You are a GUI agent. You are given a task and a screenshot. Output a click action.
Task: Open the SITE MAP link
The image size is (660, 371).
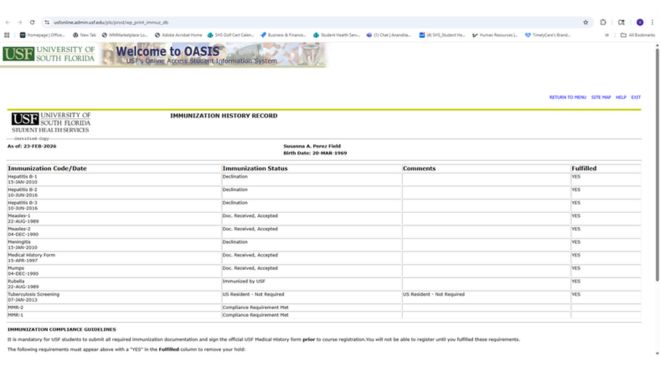601,97
